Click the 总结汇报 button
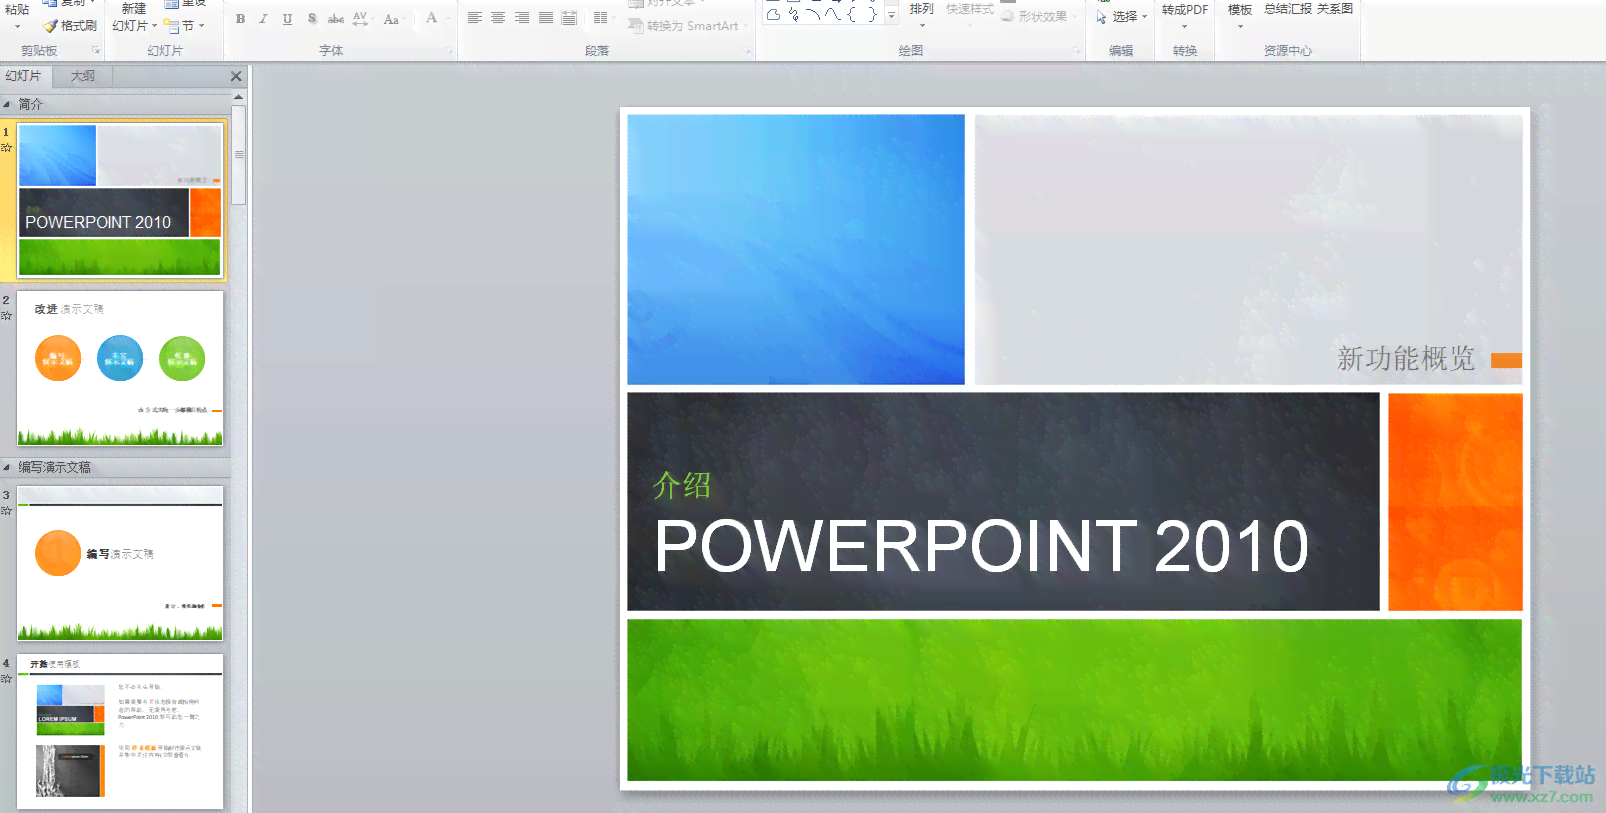 [1287, 9]
